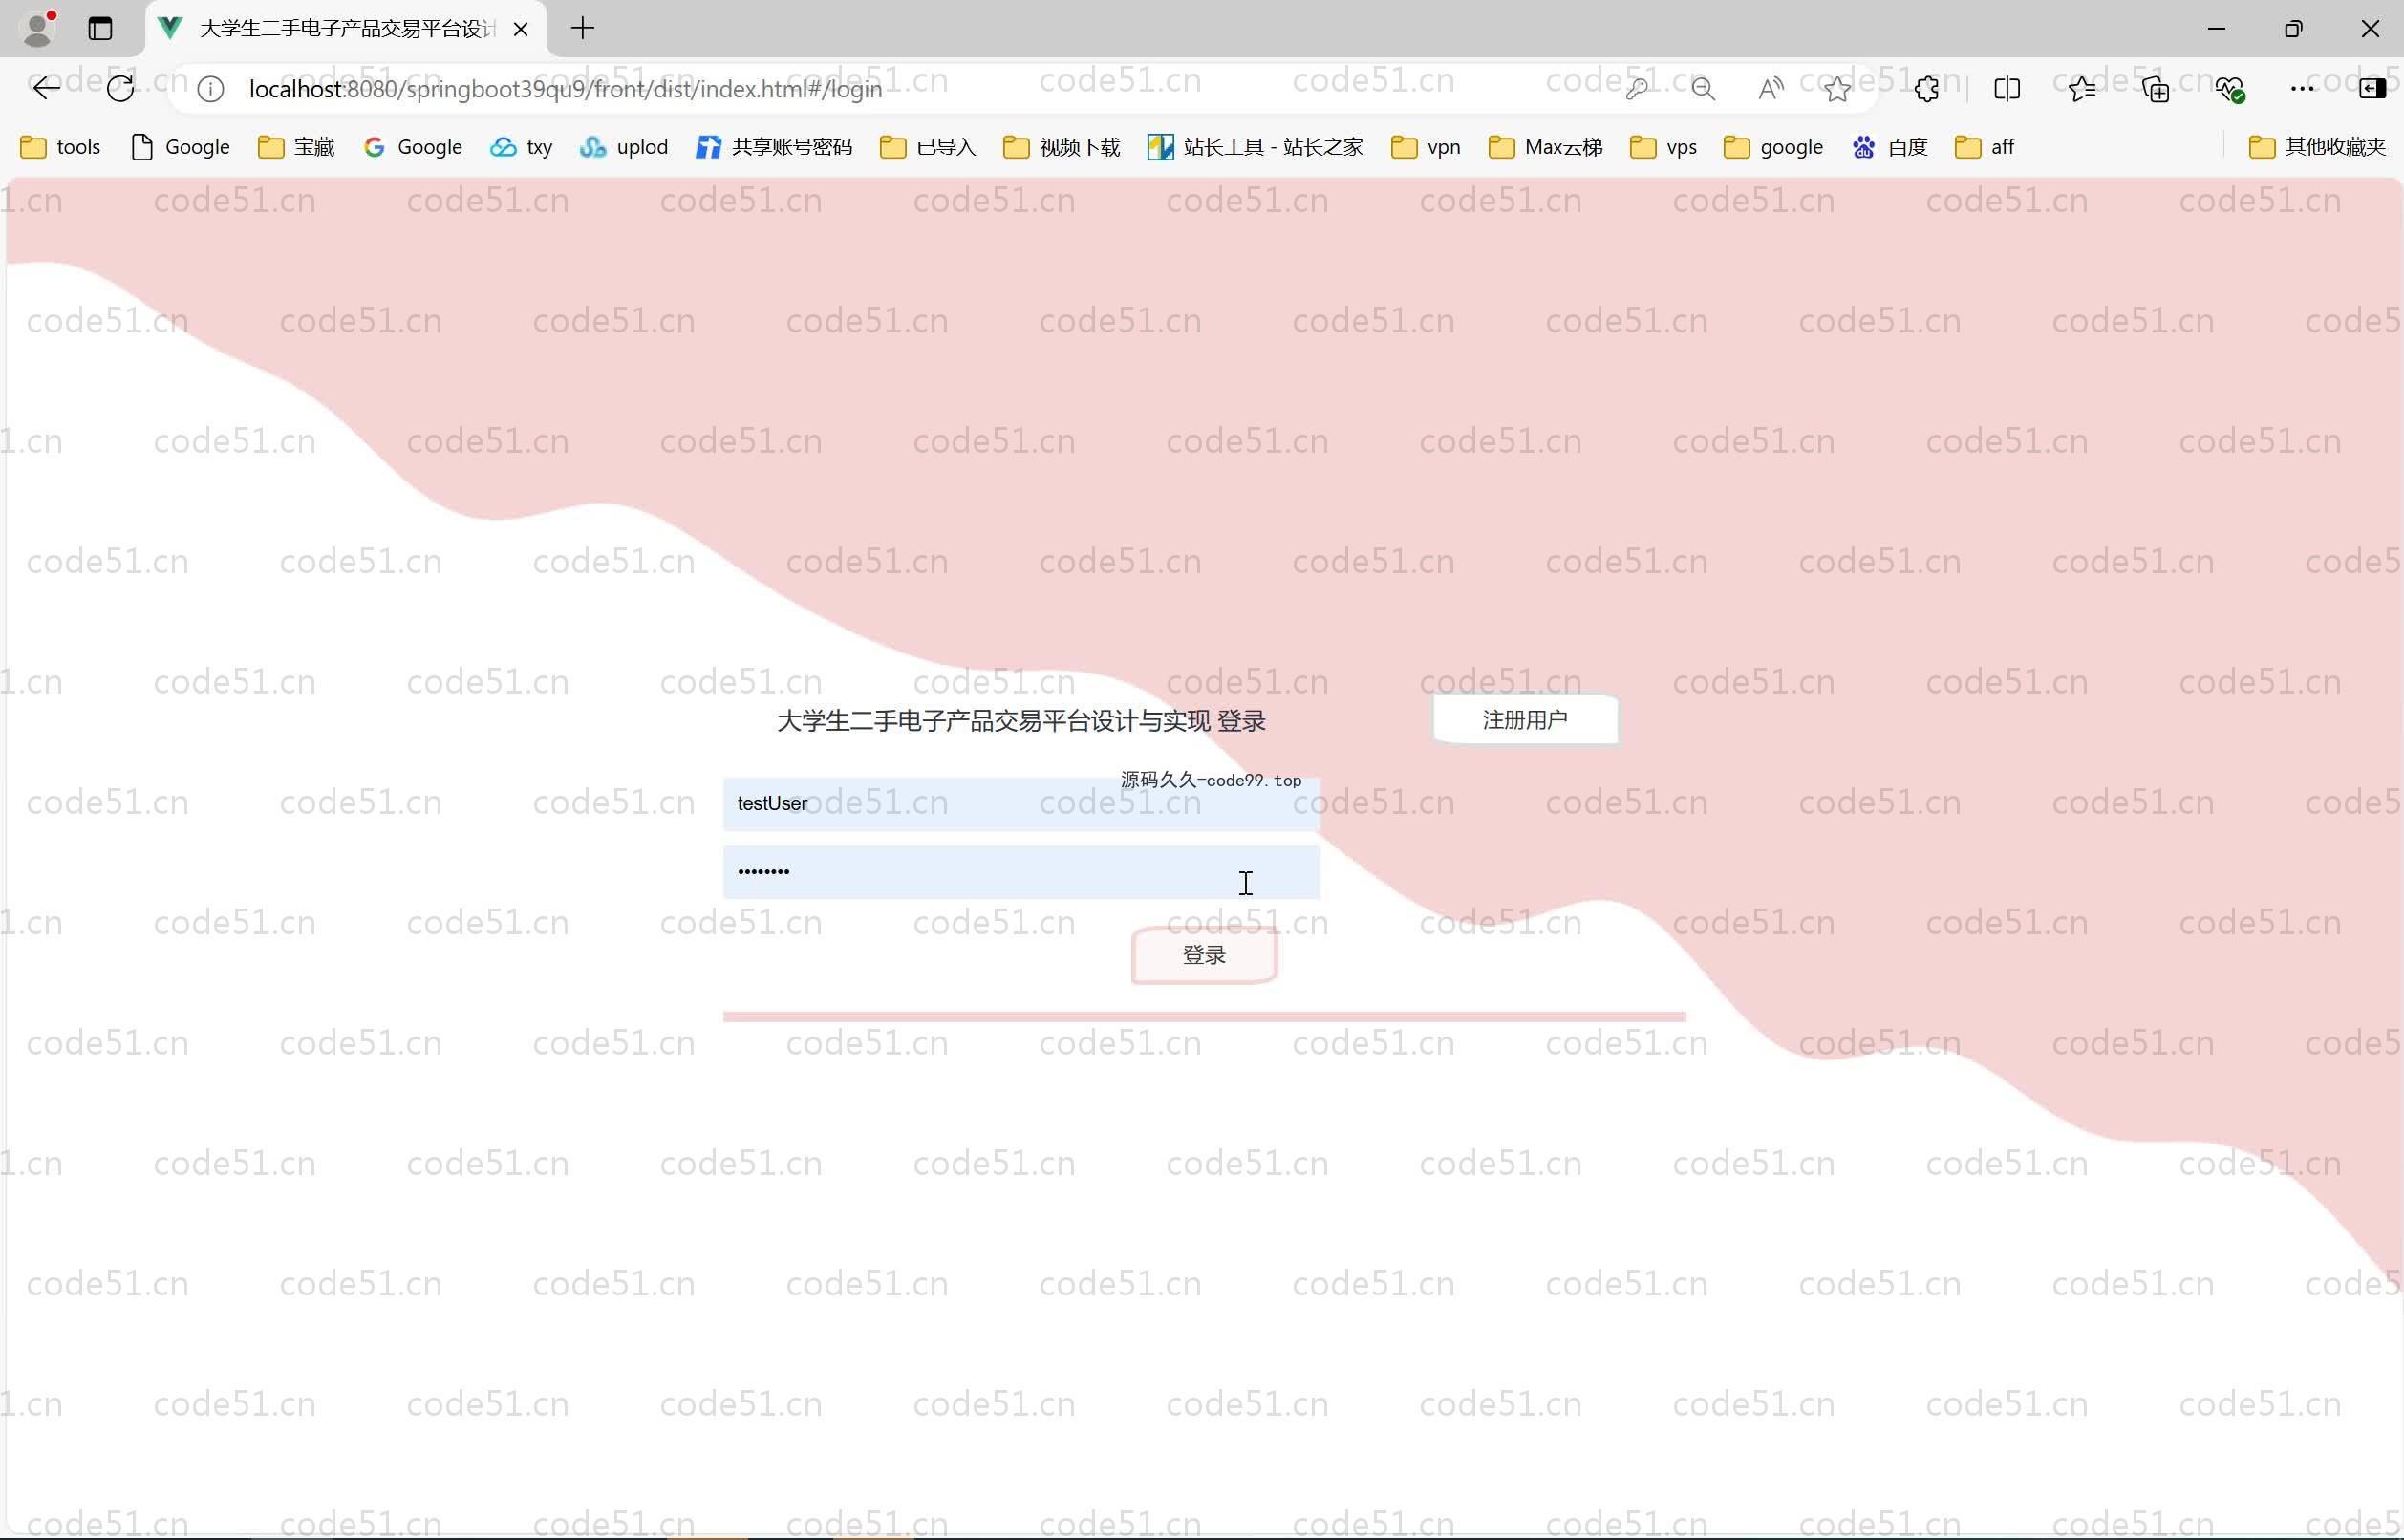
Task: Close the 大学生二手电子产品交易平台 tab
Action: [x=520, y=29]
